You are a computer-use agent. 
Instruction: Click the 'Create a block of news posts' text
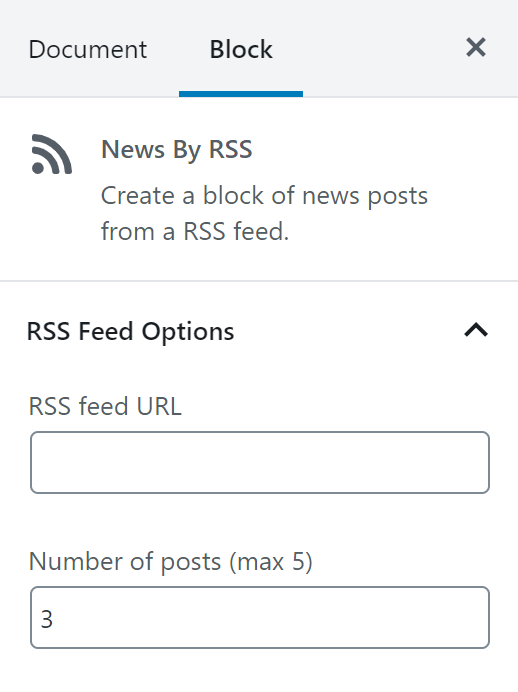(264, 196)
